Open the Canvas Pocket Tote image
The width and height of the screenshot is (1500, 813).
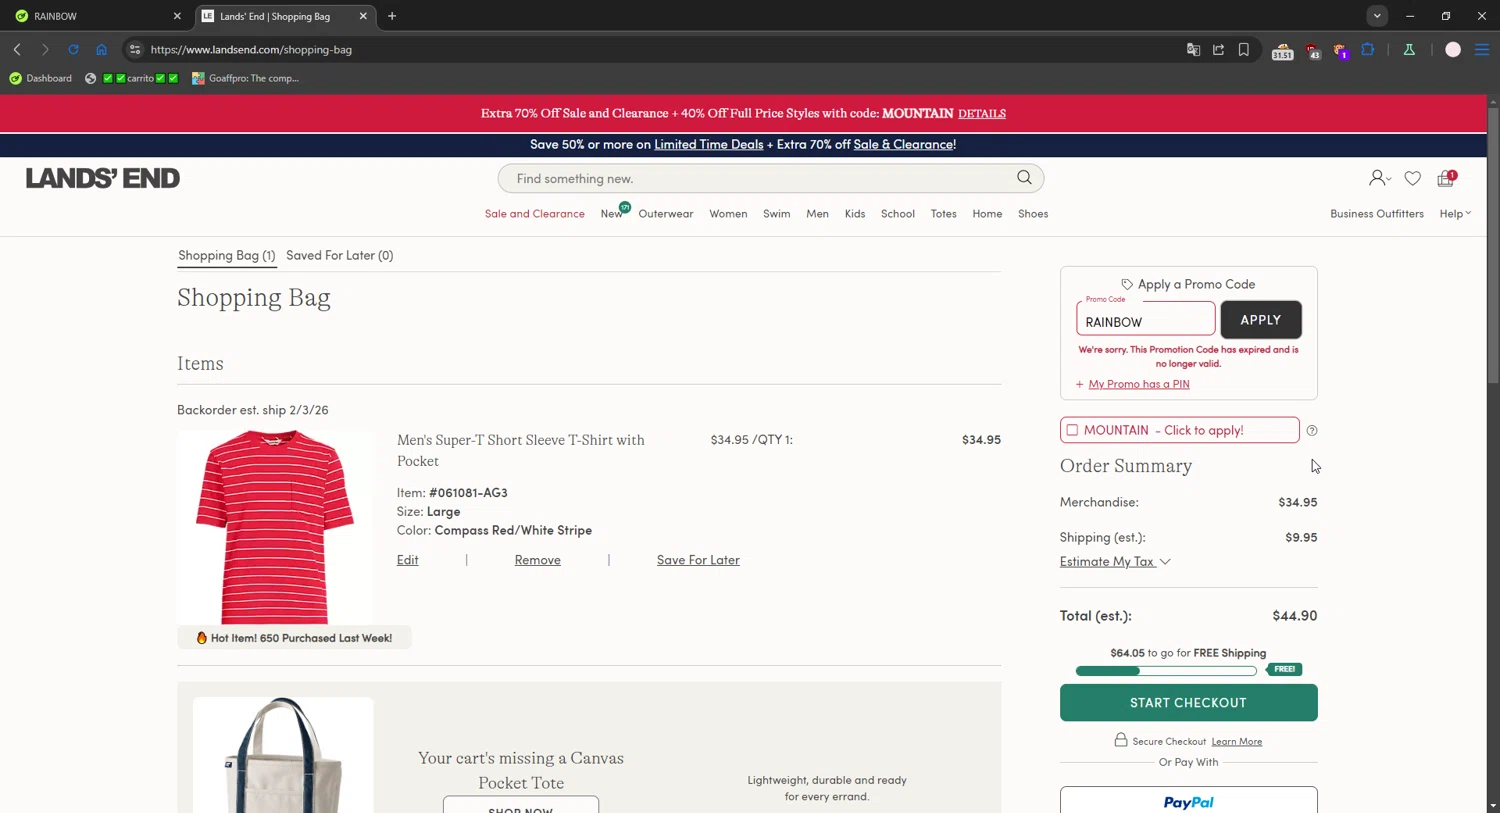283,755
